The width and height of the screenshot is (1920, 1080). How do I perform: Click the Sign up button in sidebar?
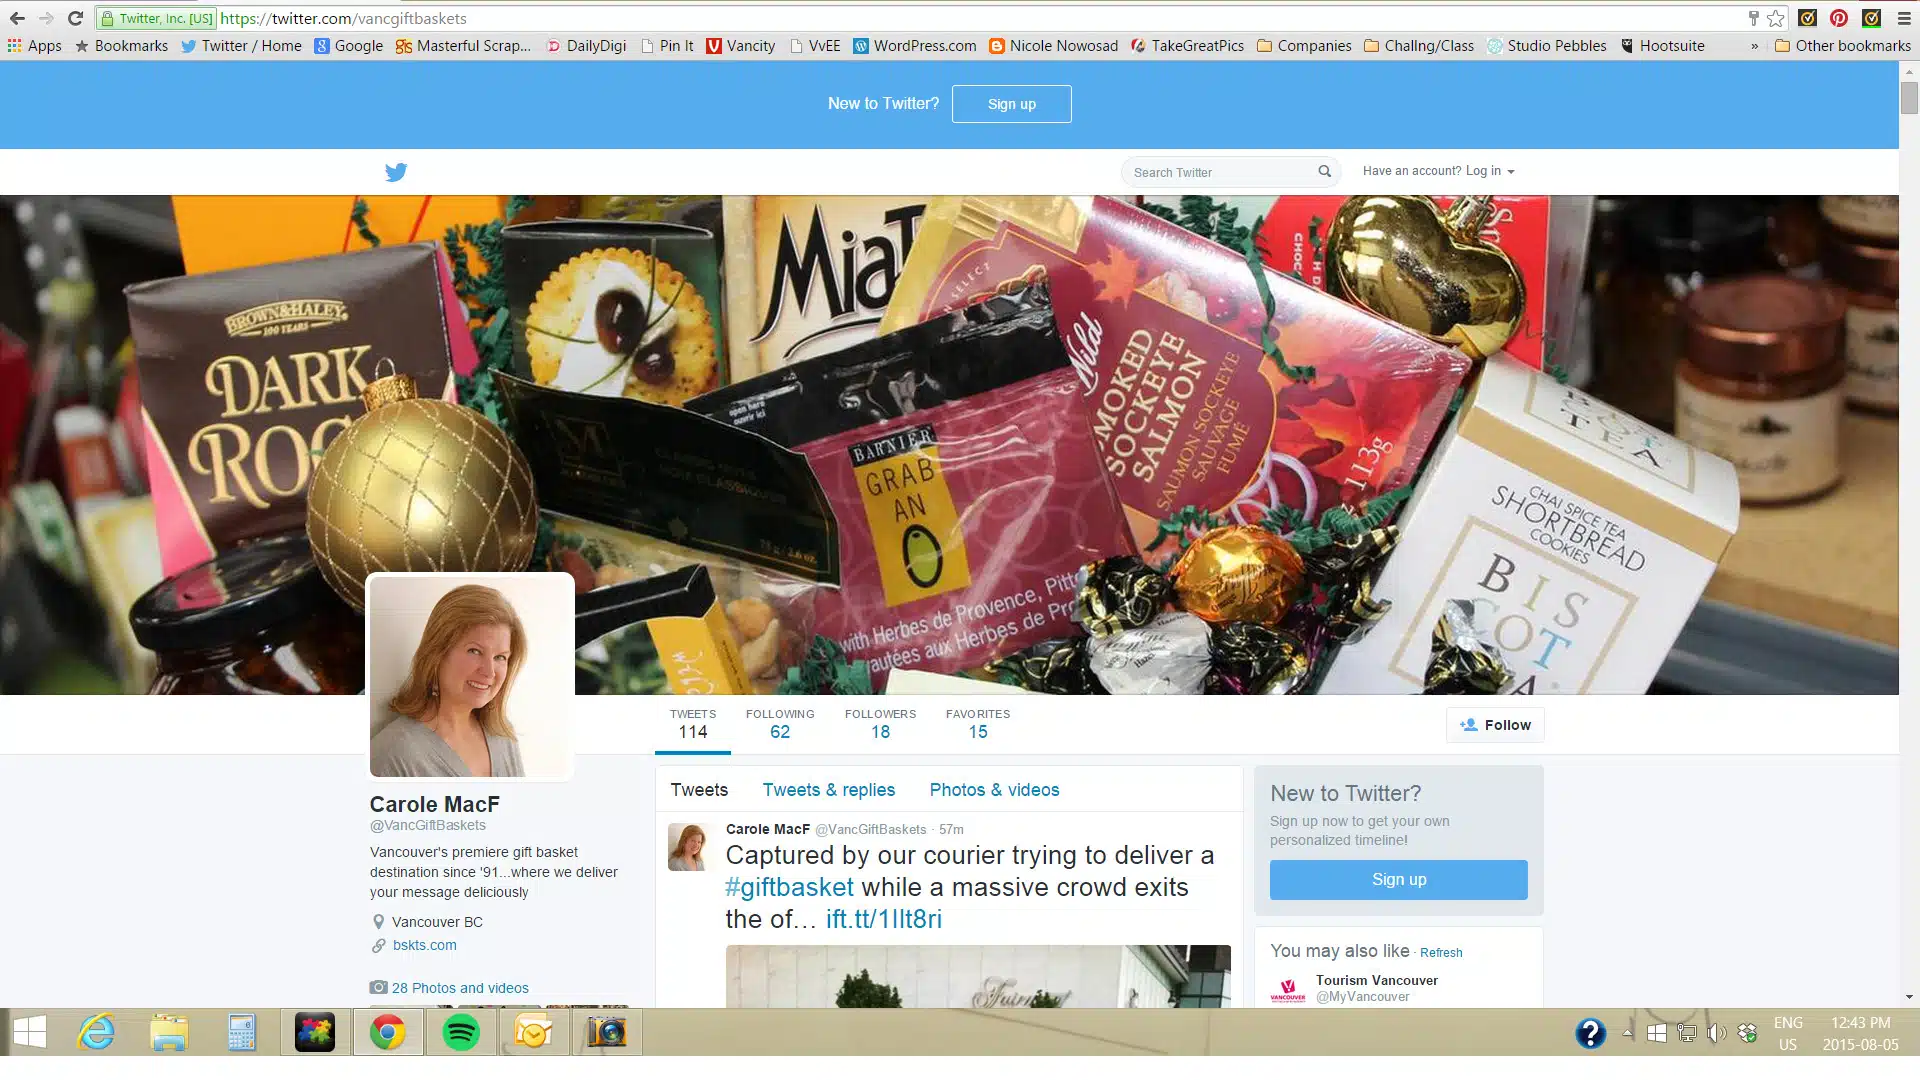tap(1398, 879)
